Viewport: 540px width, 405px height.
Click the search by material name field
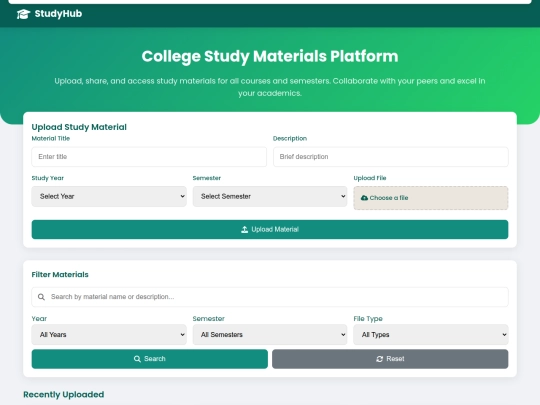pyautogui.click(x=270, y=297)
